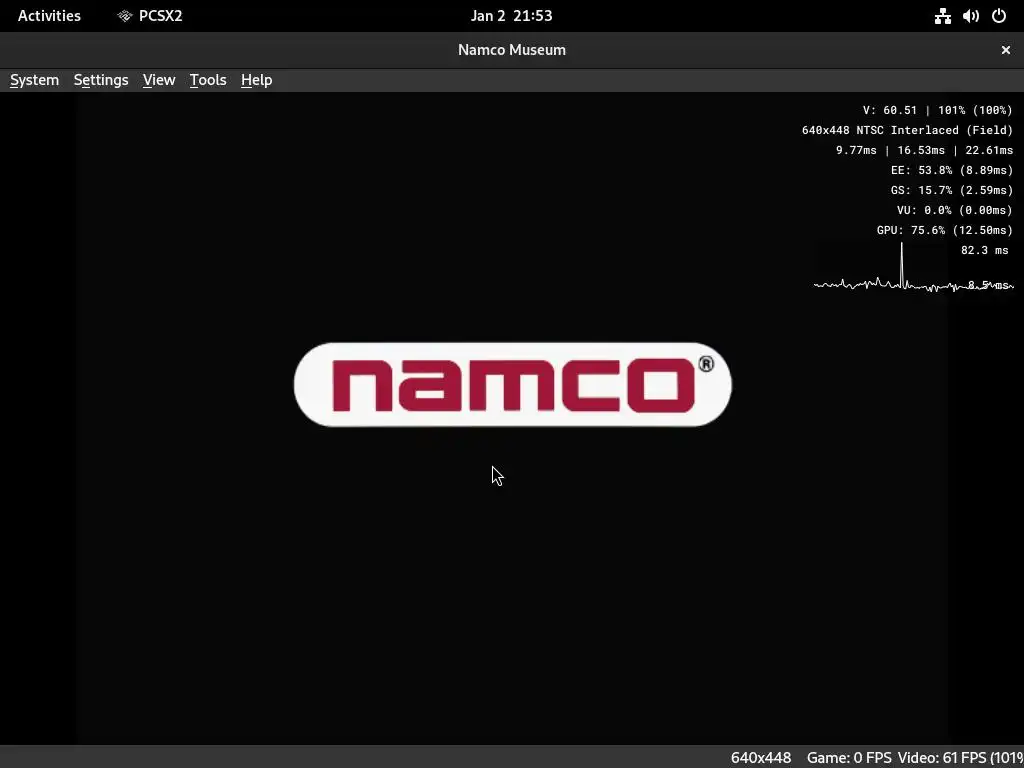Click the namco logo in game view
Screen dimensions: 1024x768
513,385
